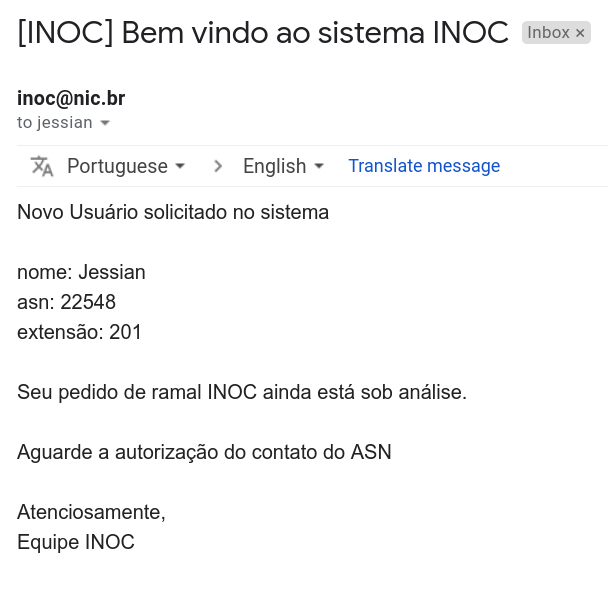Image resolution: width=608 pixels, height=595 pixels.
Task: Click the 'extensão: 201' line
Action: click(79, 332)
